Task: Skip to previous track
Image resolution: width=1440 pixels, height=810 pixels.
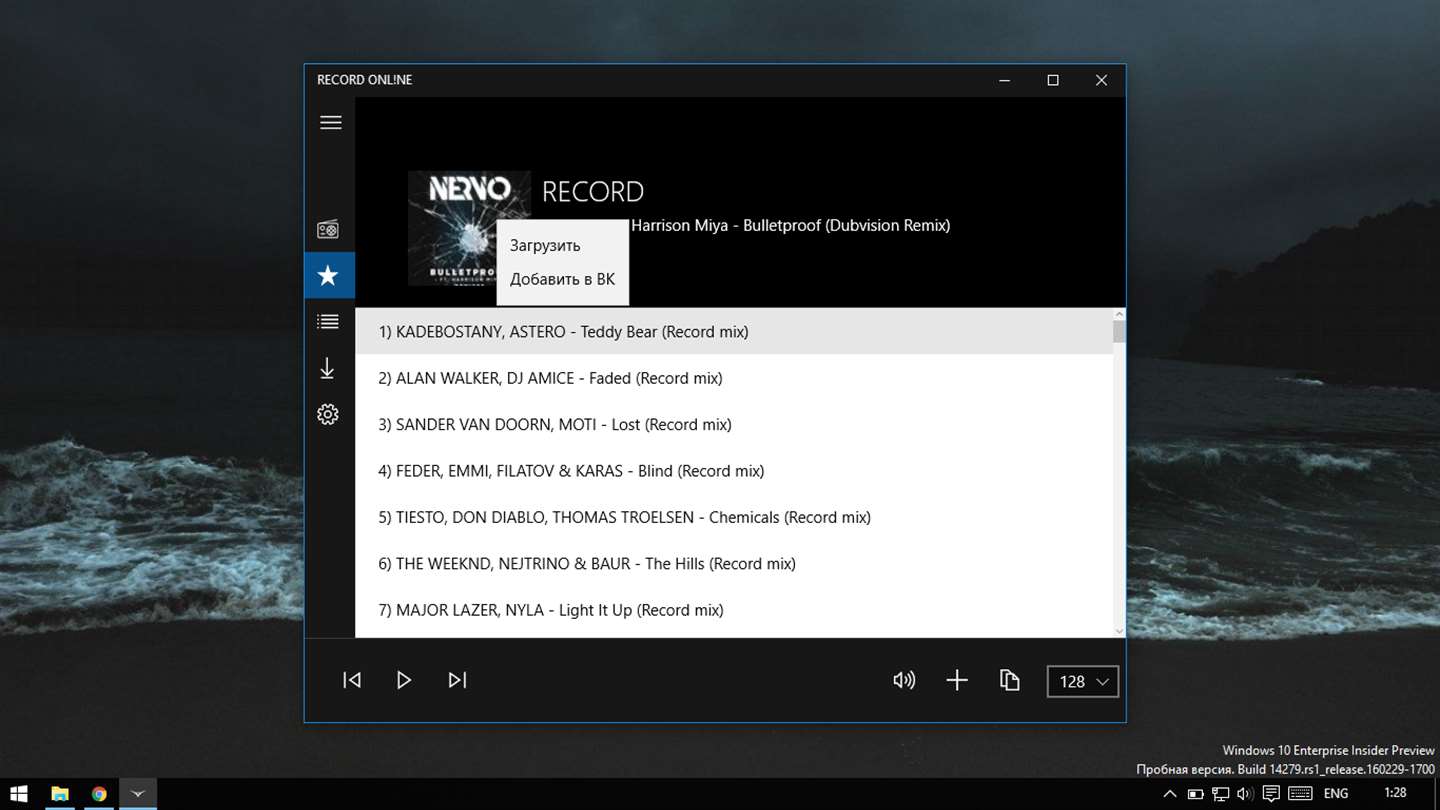Action: point(352,680)
